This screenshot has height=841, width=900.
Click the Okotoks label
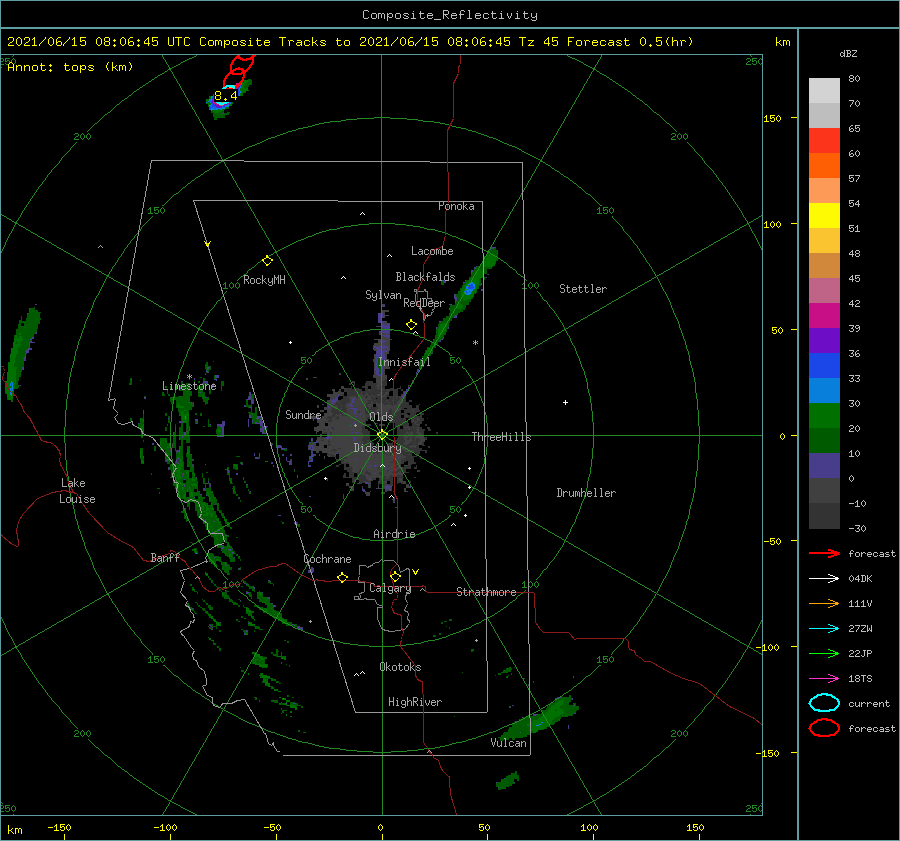tap(400, 667)
